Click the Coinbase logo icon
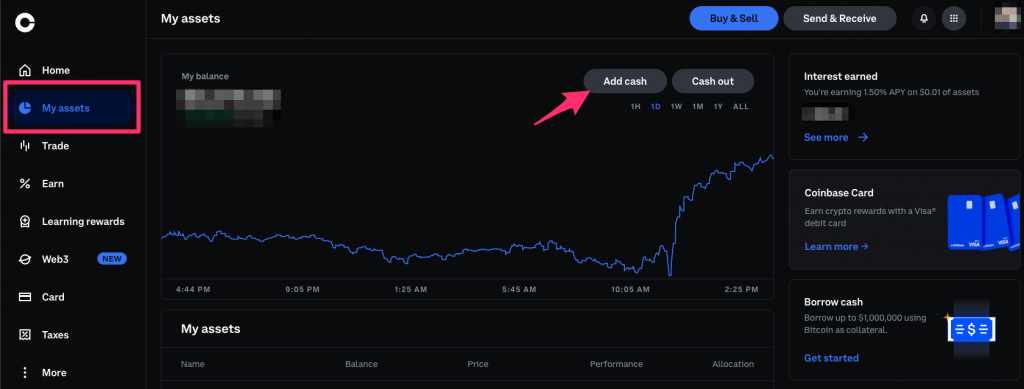 pyautogui.click(x=25, y=22)
